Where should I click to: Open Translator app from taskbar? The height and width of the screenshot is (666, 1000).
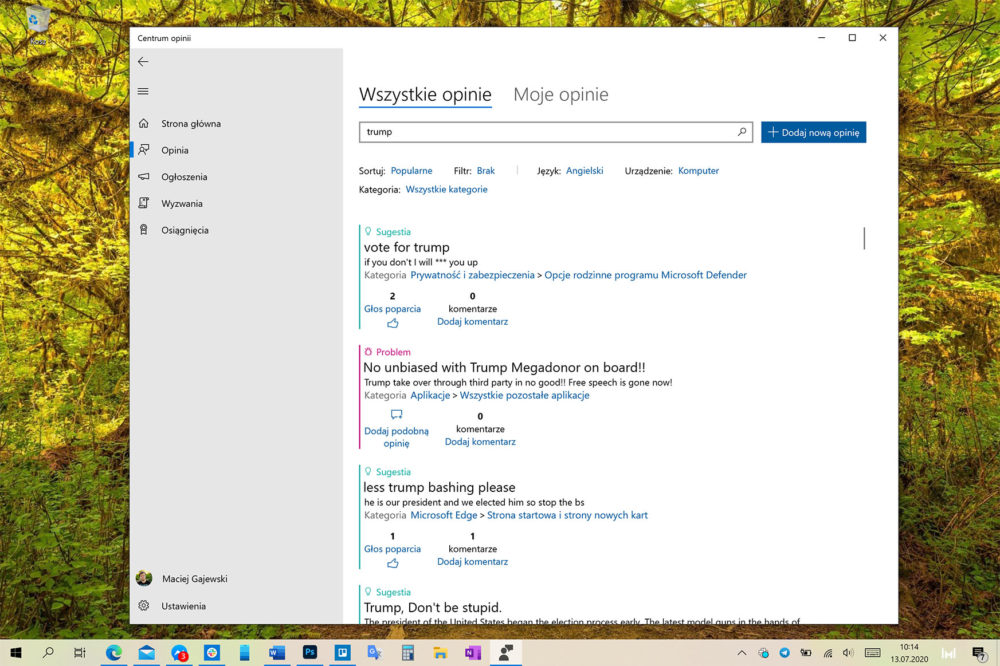(x=375, y=653)
